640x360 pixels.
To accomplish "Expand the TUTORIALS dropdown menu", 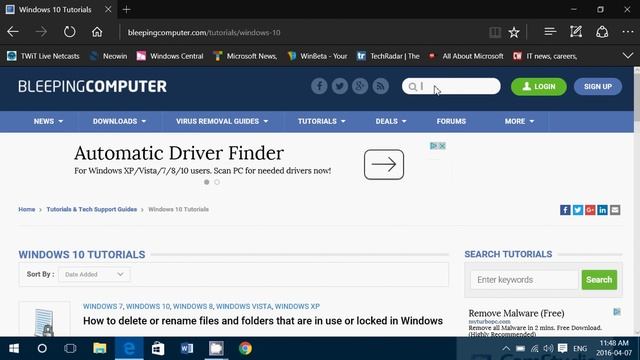I will click(322, 121).
